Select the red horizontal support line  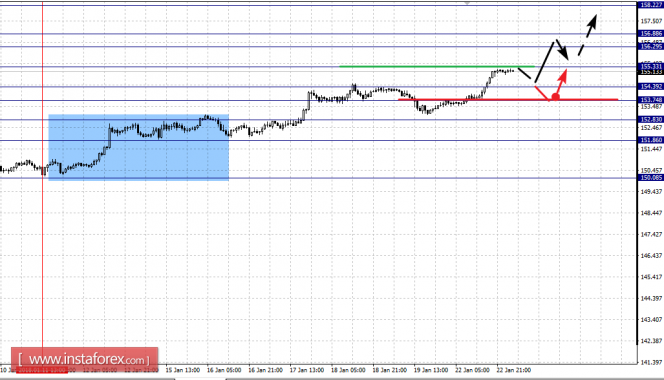[508, 100]
